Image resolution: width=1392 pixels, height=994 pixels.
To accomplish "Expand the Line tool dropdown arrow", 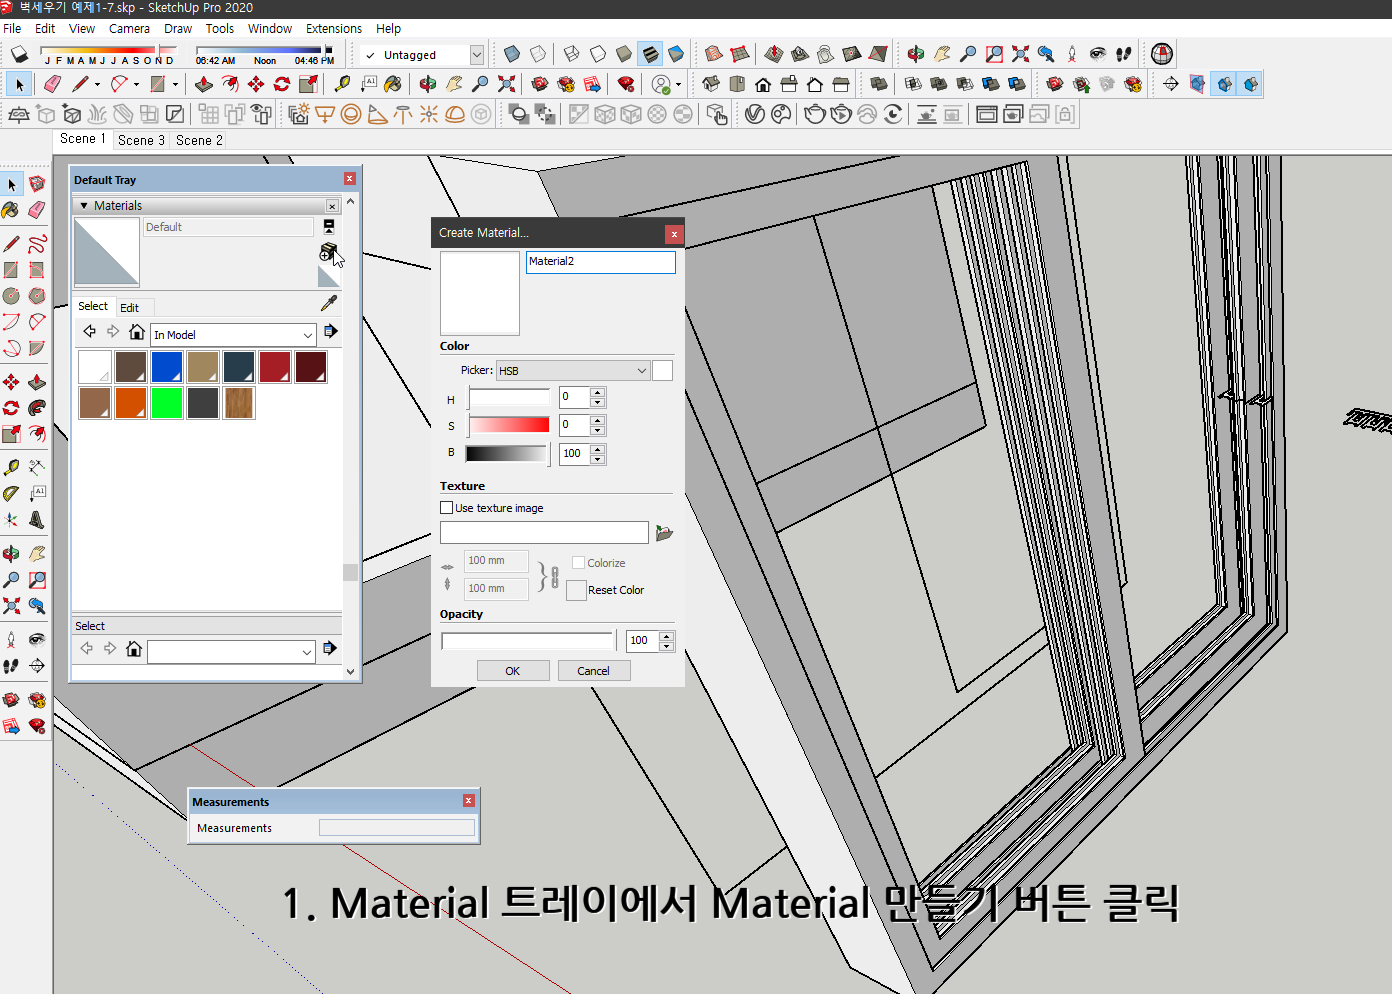I will click(x=97, y=85).
